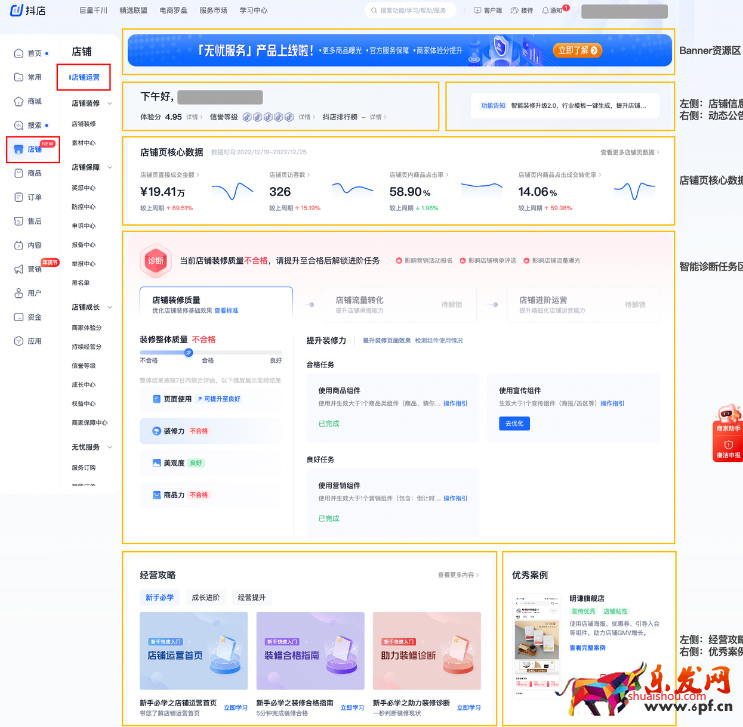This screenshot has height=727, width=743.
Task: Open 电商罗盘 top menu
Action: 173,10
